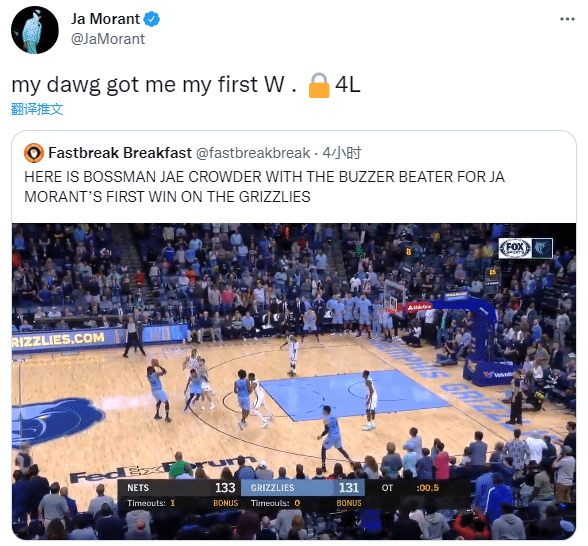Click the main tweet text
Screen dimensions: 588x546
pyautogui.click(x=186, y=85)
